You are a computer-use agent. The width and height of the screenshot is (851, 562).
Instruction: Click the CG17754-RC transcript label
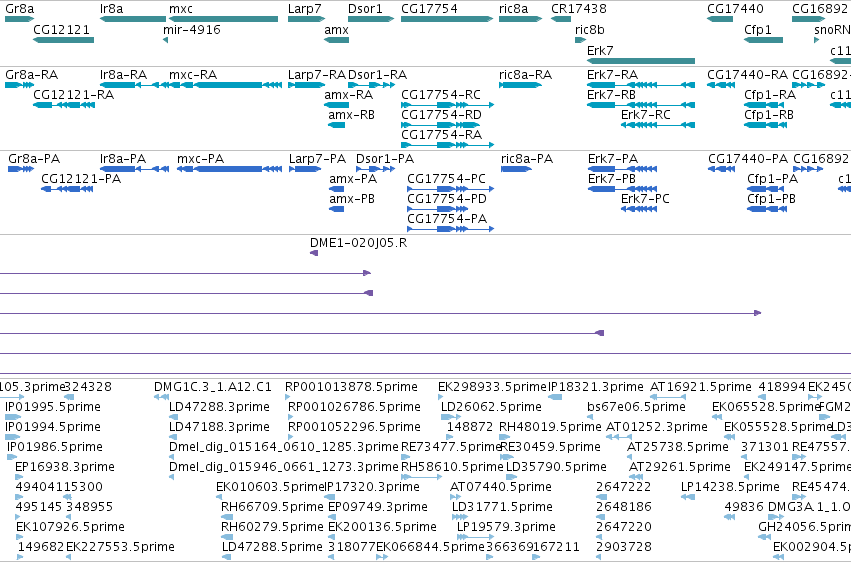click(x=441, y=95)
